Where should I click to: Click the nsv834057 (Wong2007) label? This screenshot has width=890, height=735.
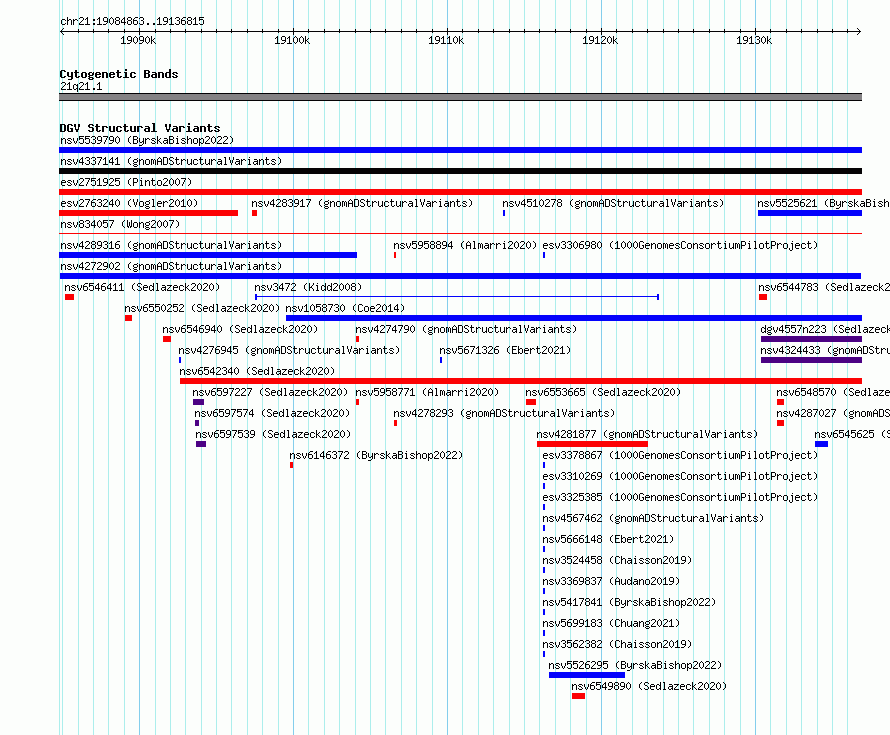pos(120,224)
